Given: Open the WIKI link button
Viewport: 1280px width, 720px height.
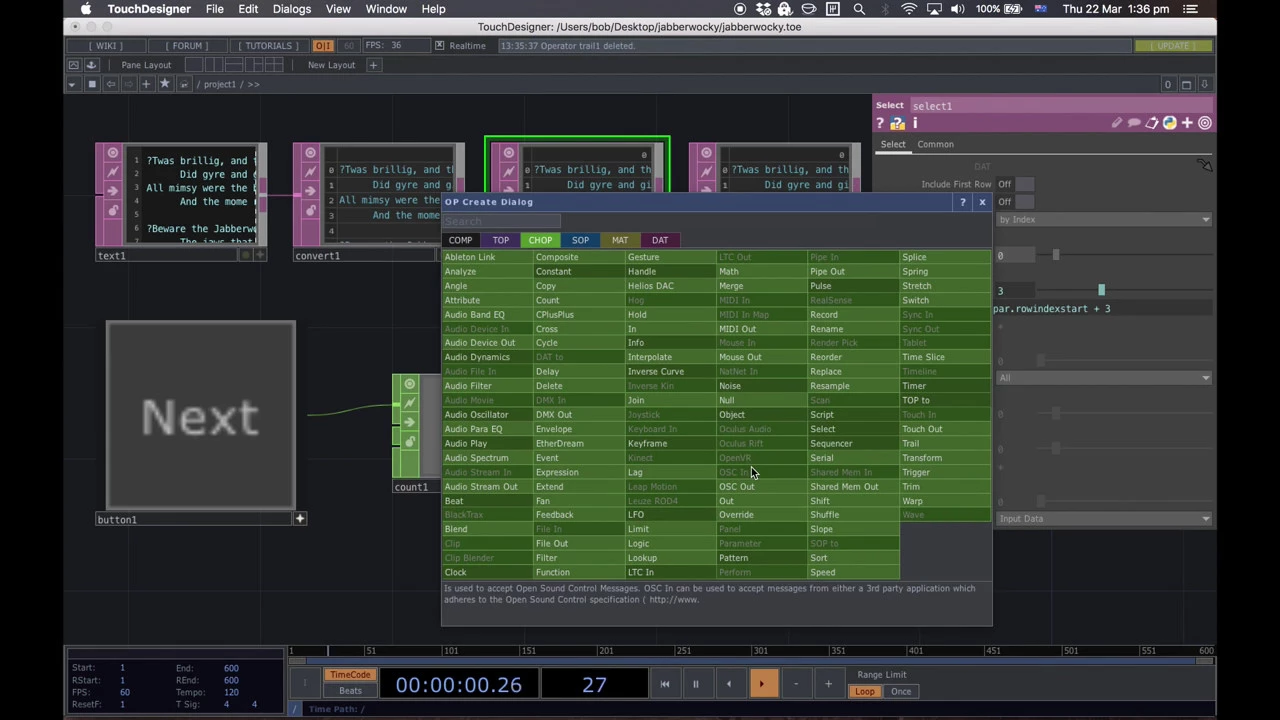Looking at the screenshot, I should pyautogui.click(x=106, y=46).
